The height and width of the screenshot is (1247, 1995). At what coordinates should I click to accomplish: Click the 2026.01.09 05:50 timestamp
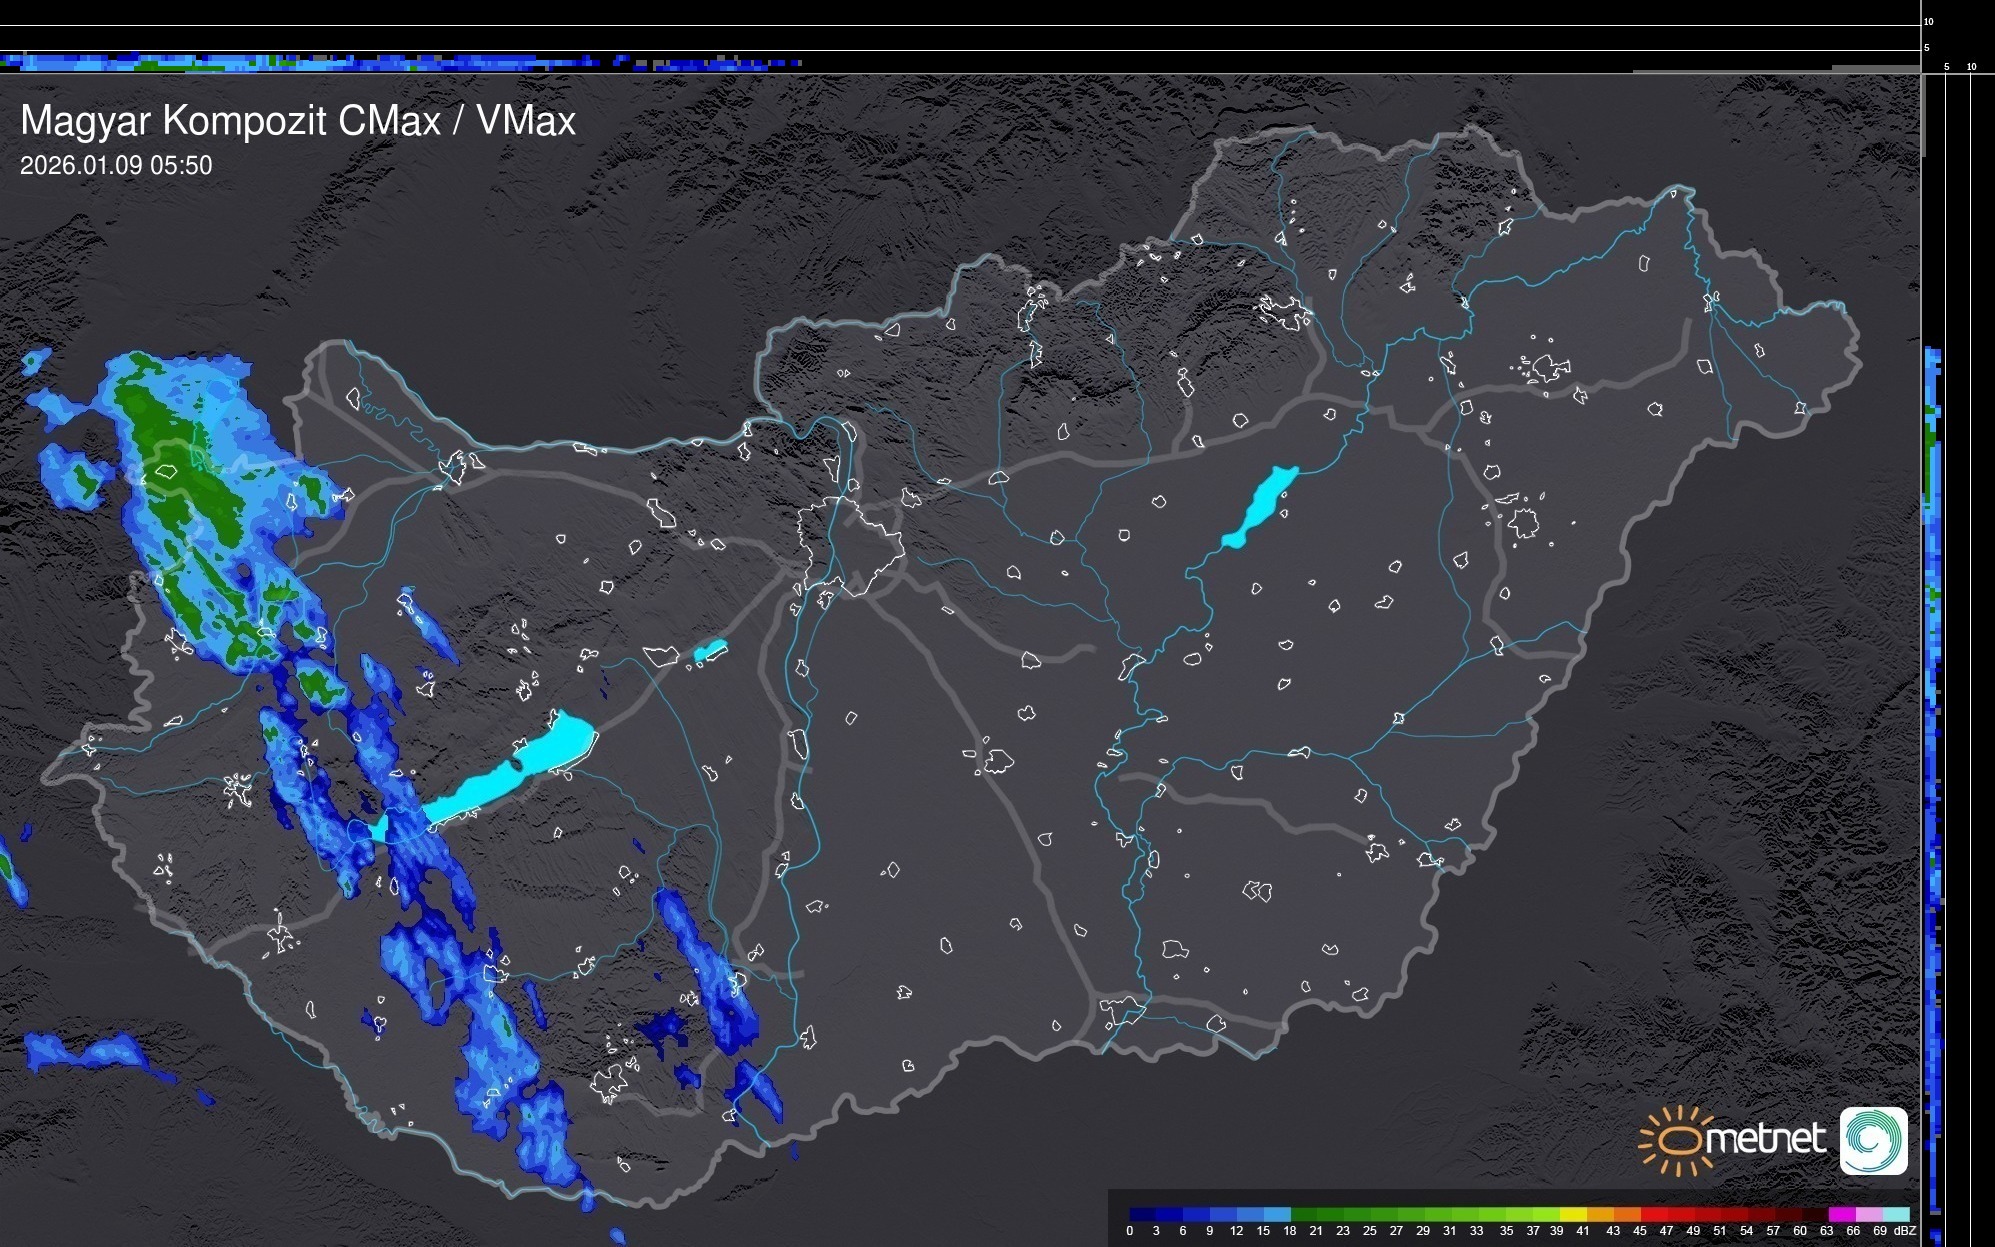point(116,166)
